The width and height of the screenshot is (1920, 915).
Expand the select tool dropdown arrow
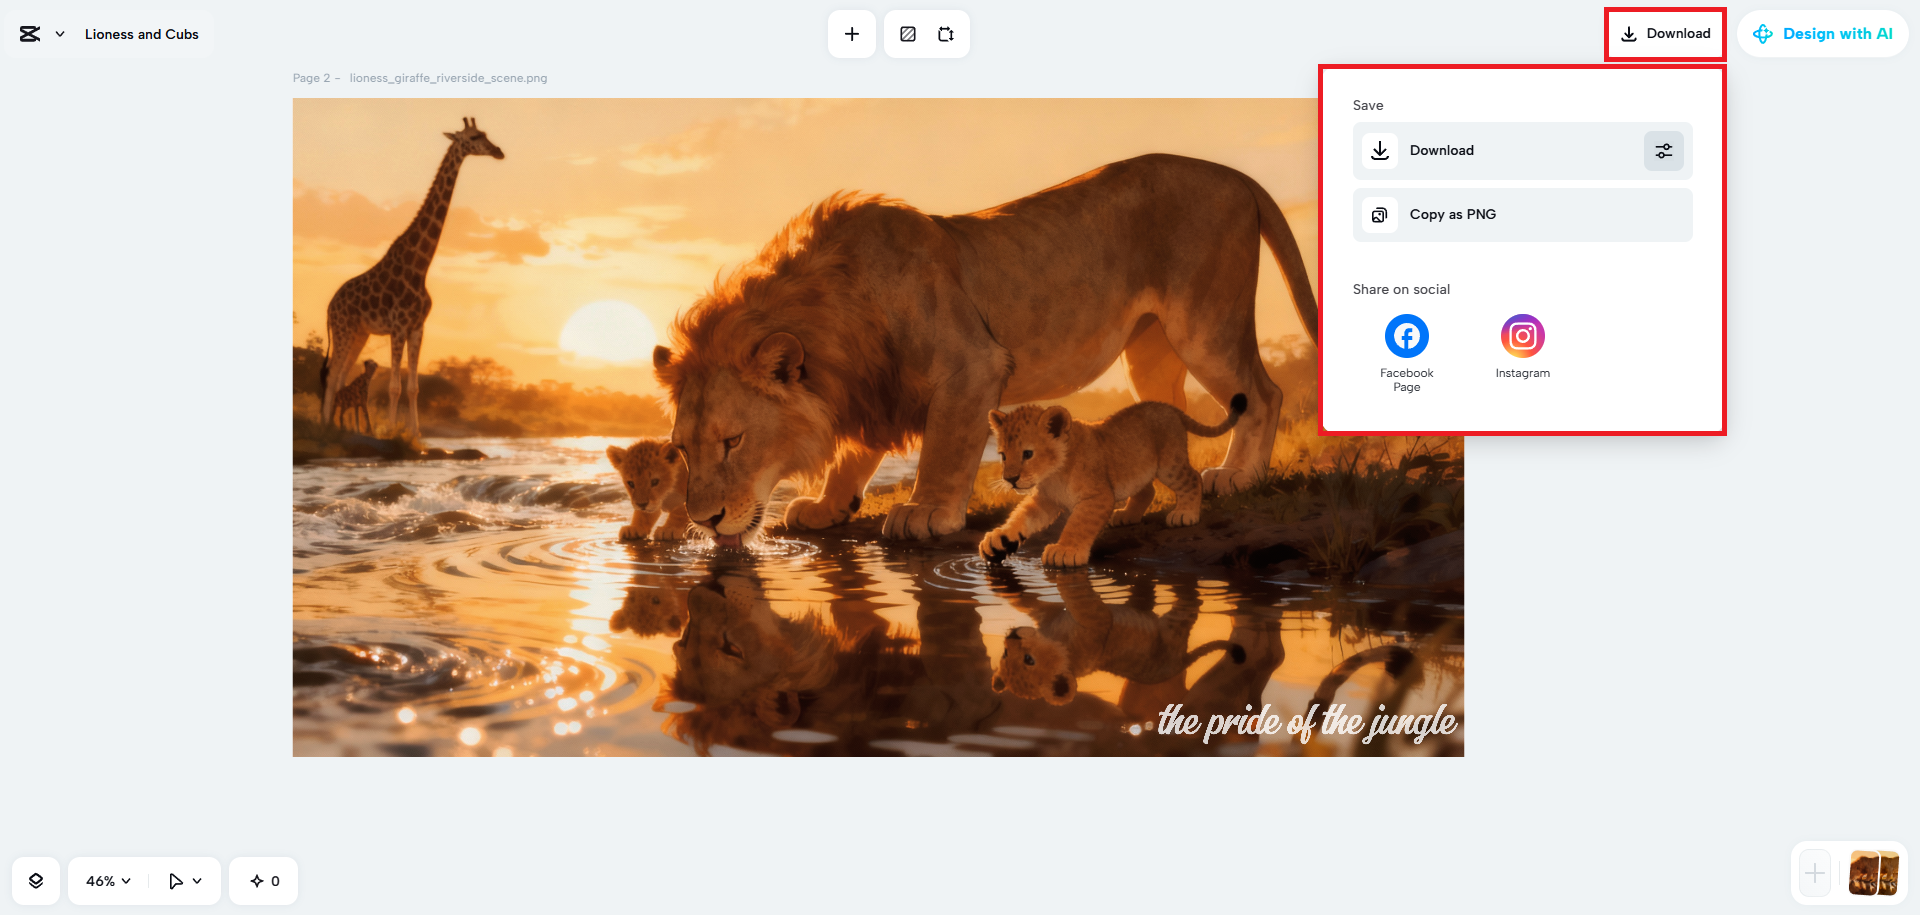[x=194, y=880]
